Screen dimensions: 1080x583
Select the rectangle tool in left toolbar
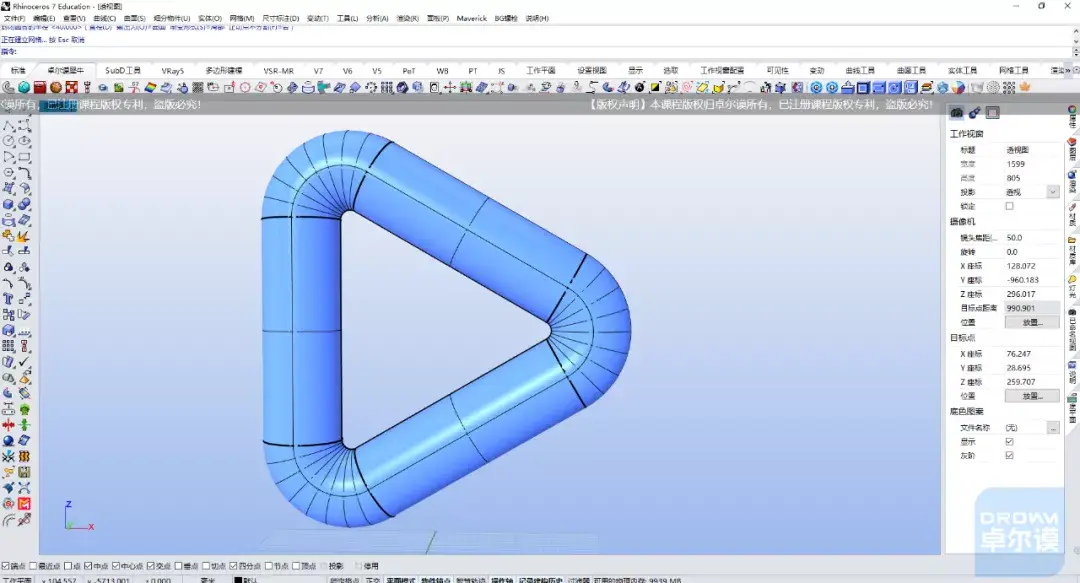(x=24, y=157)
